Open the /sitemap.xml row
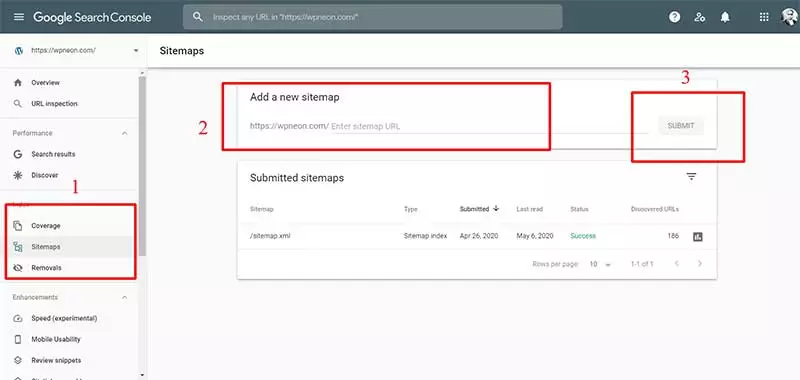Viewport: 800px width, 380px height. 477,236
